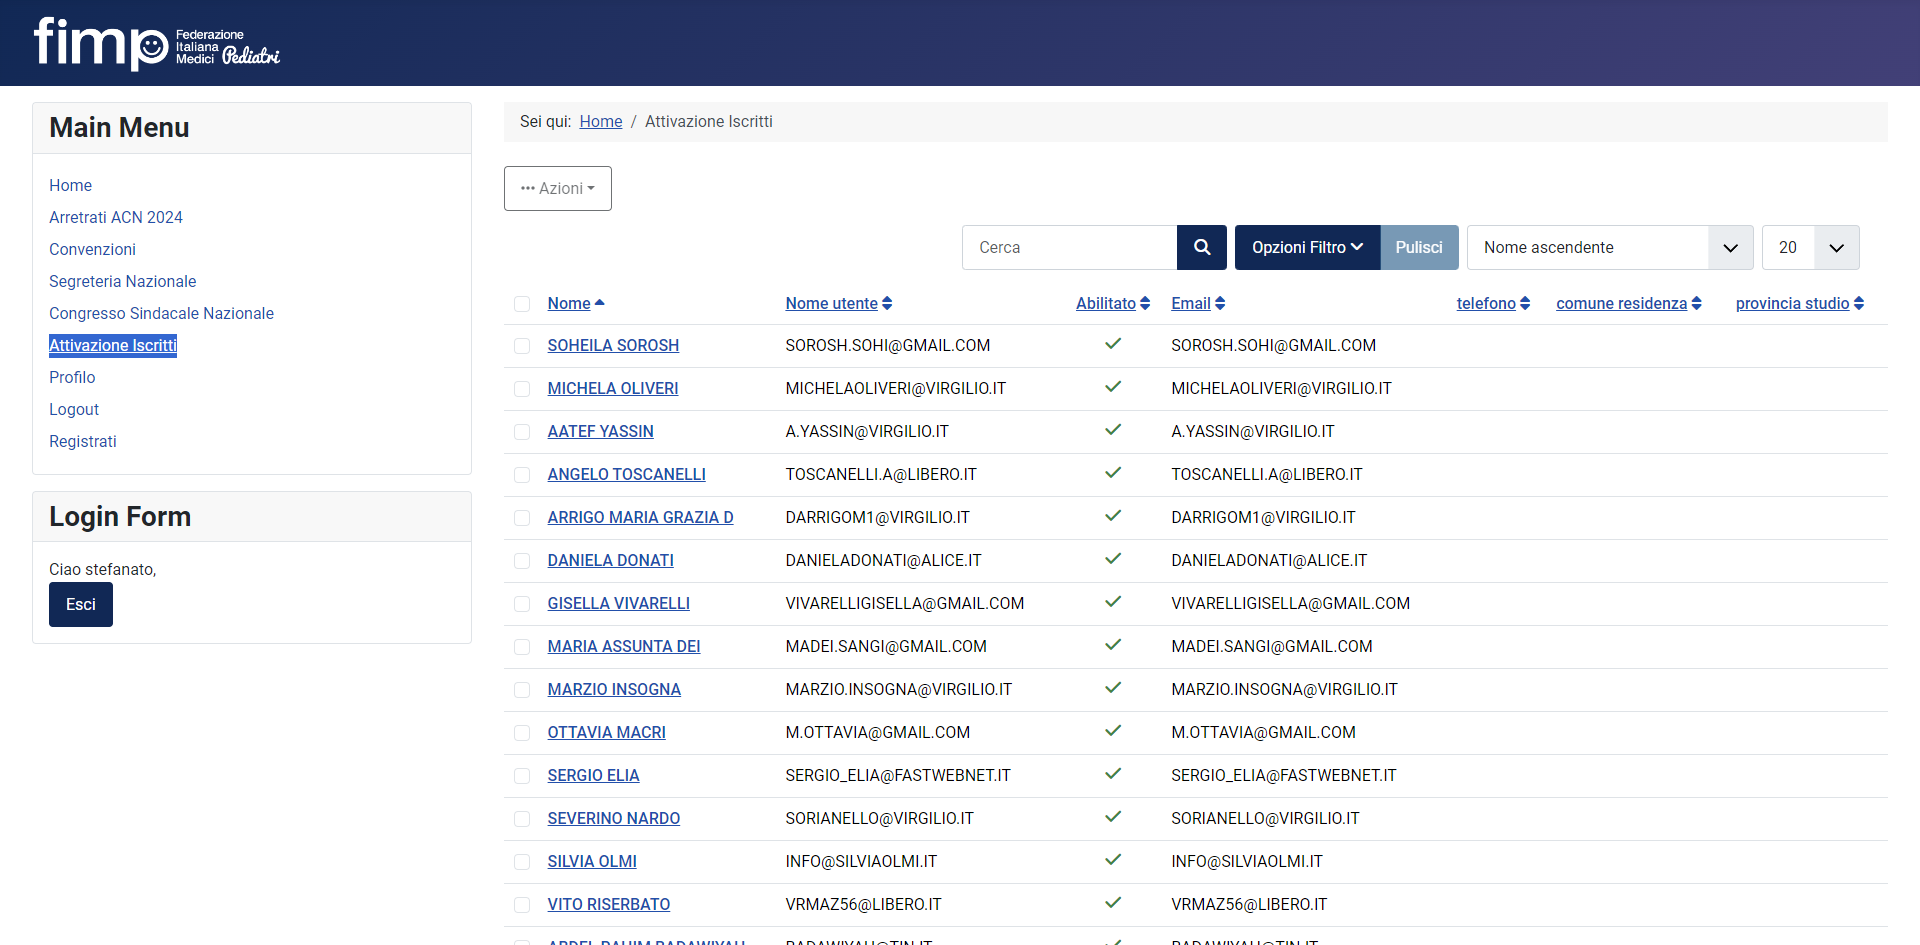Check the box for DANIELA DONATI

coord(522,561)
